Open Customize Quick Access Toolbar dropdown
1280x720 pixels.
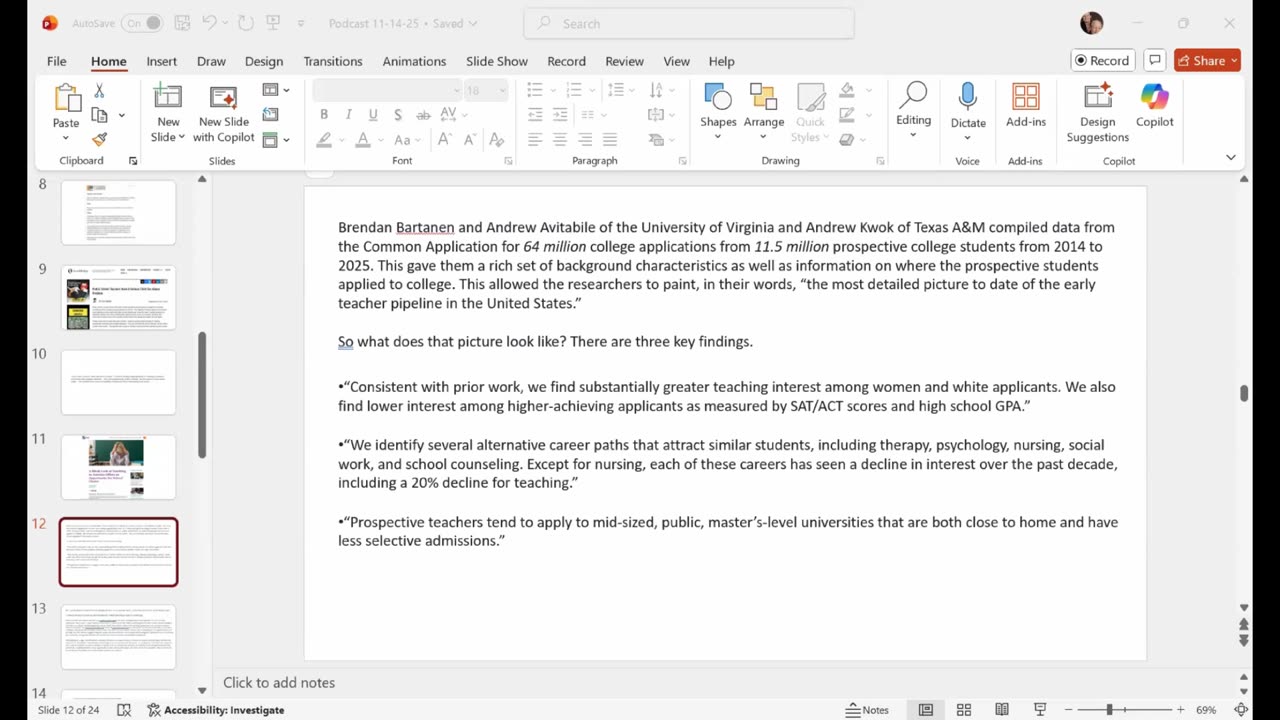(x=301, y=23)
